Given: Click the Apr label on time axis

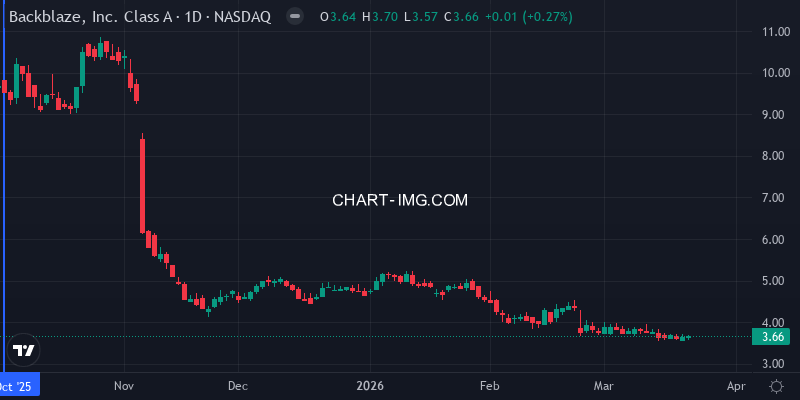Looking at the screenshot, I should tap(736, 386).
